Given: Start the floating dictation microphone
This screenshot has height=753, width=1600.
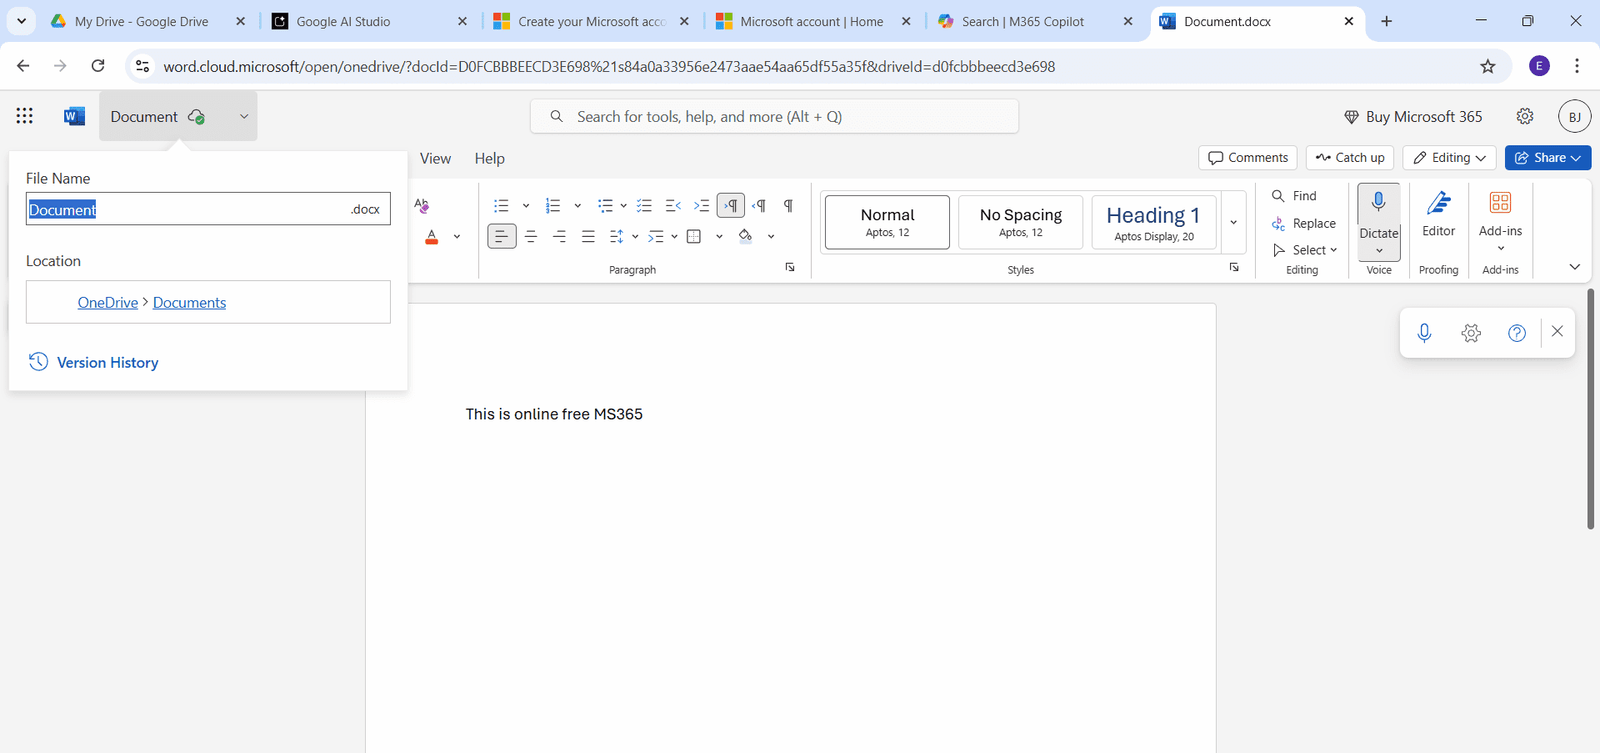Looking at the screenshot, I should click(x=1424, y=333).
